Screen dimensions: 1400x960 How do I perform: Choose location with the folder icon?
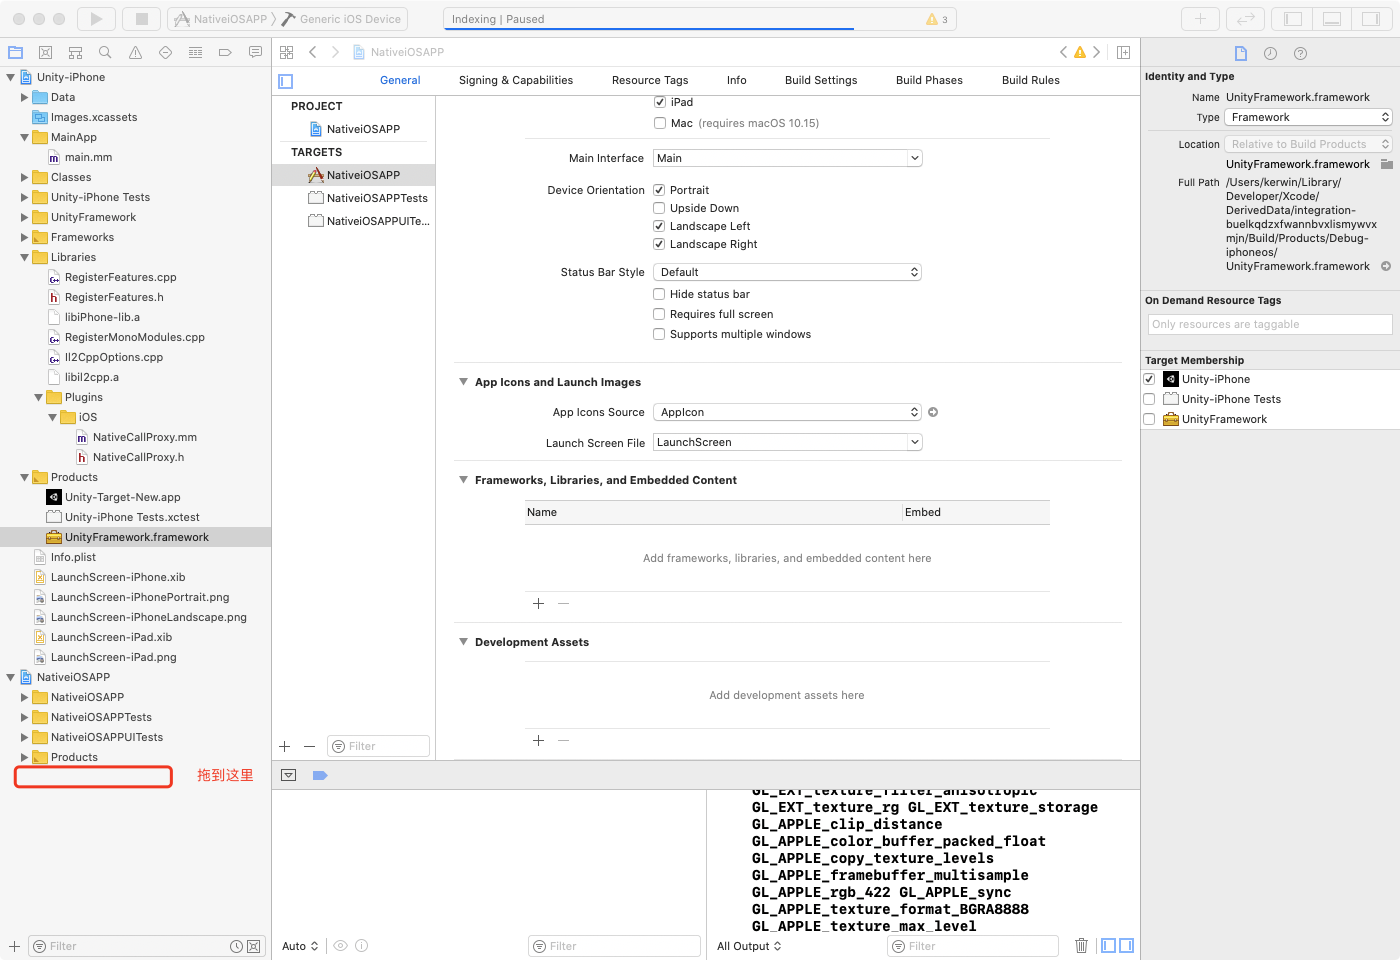(x=1387, y=164)
